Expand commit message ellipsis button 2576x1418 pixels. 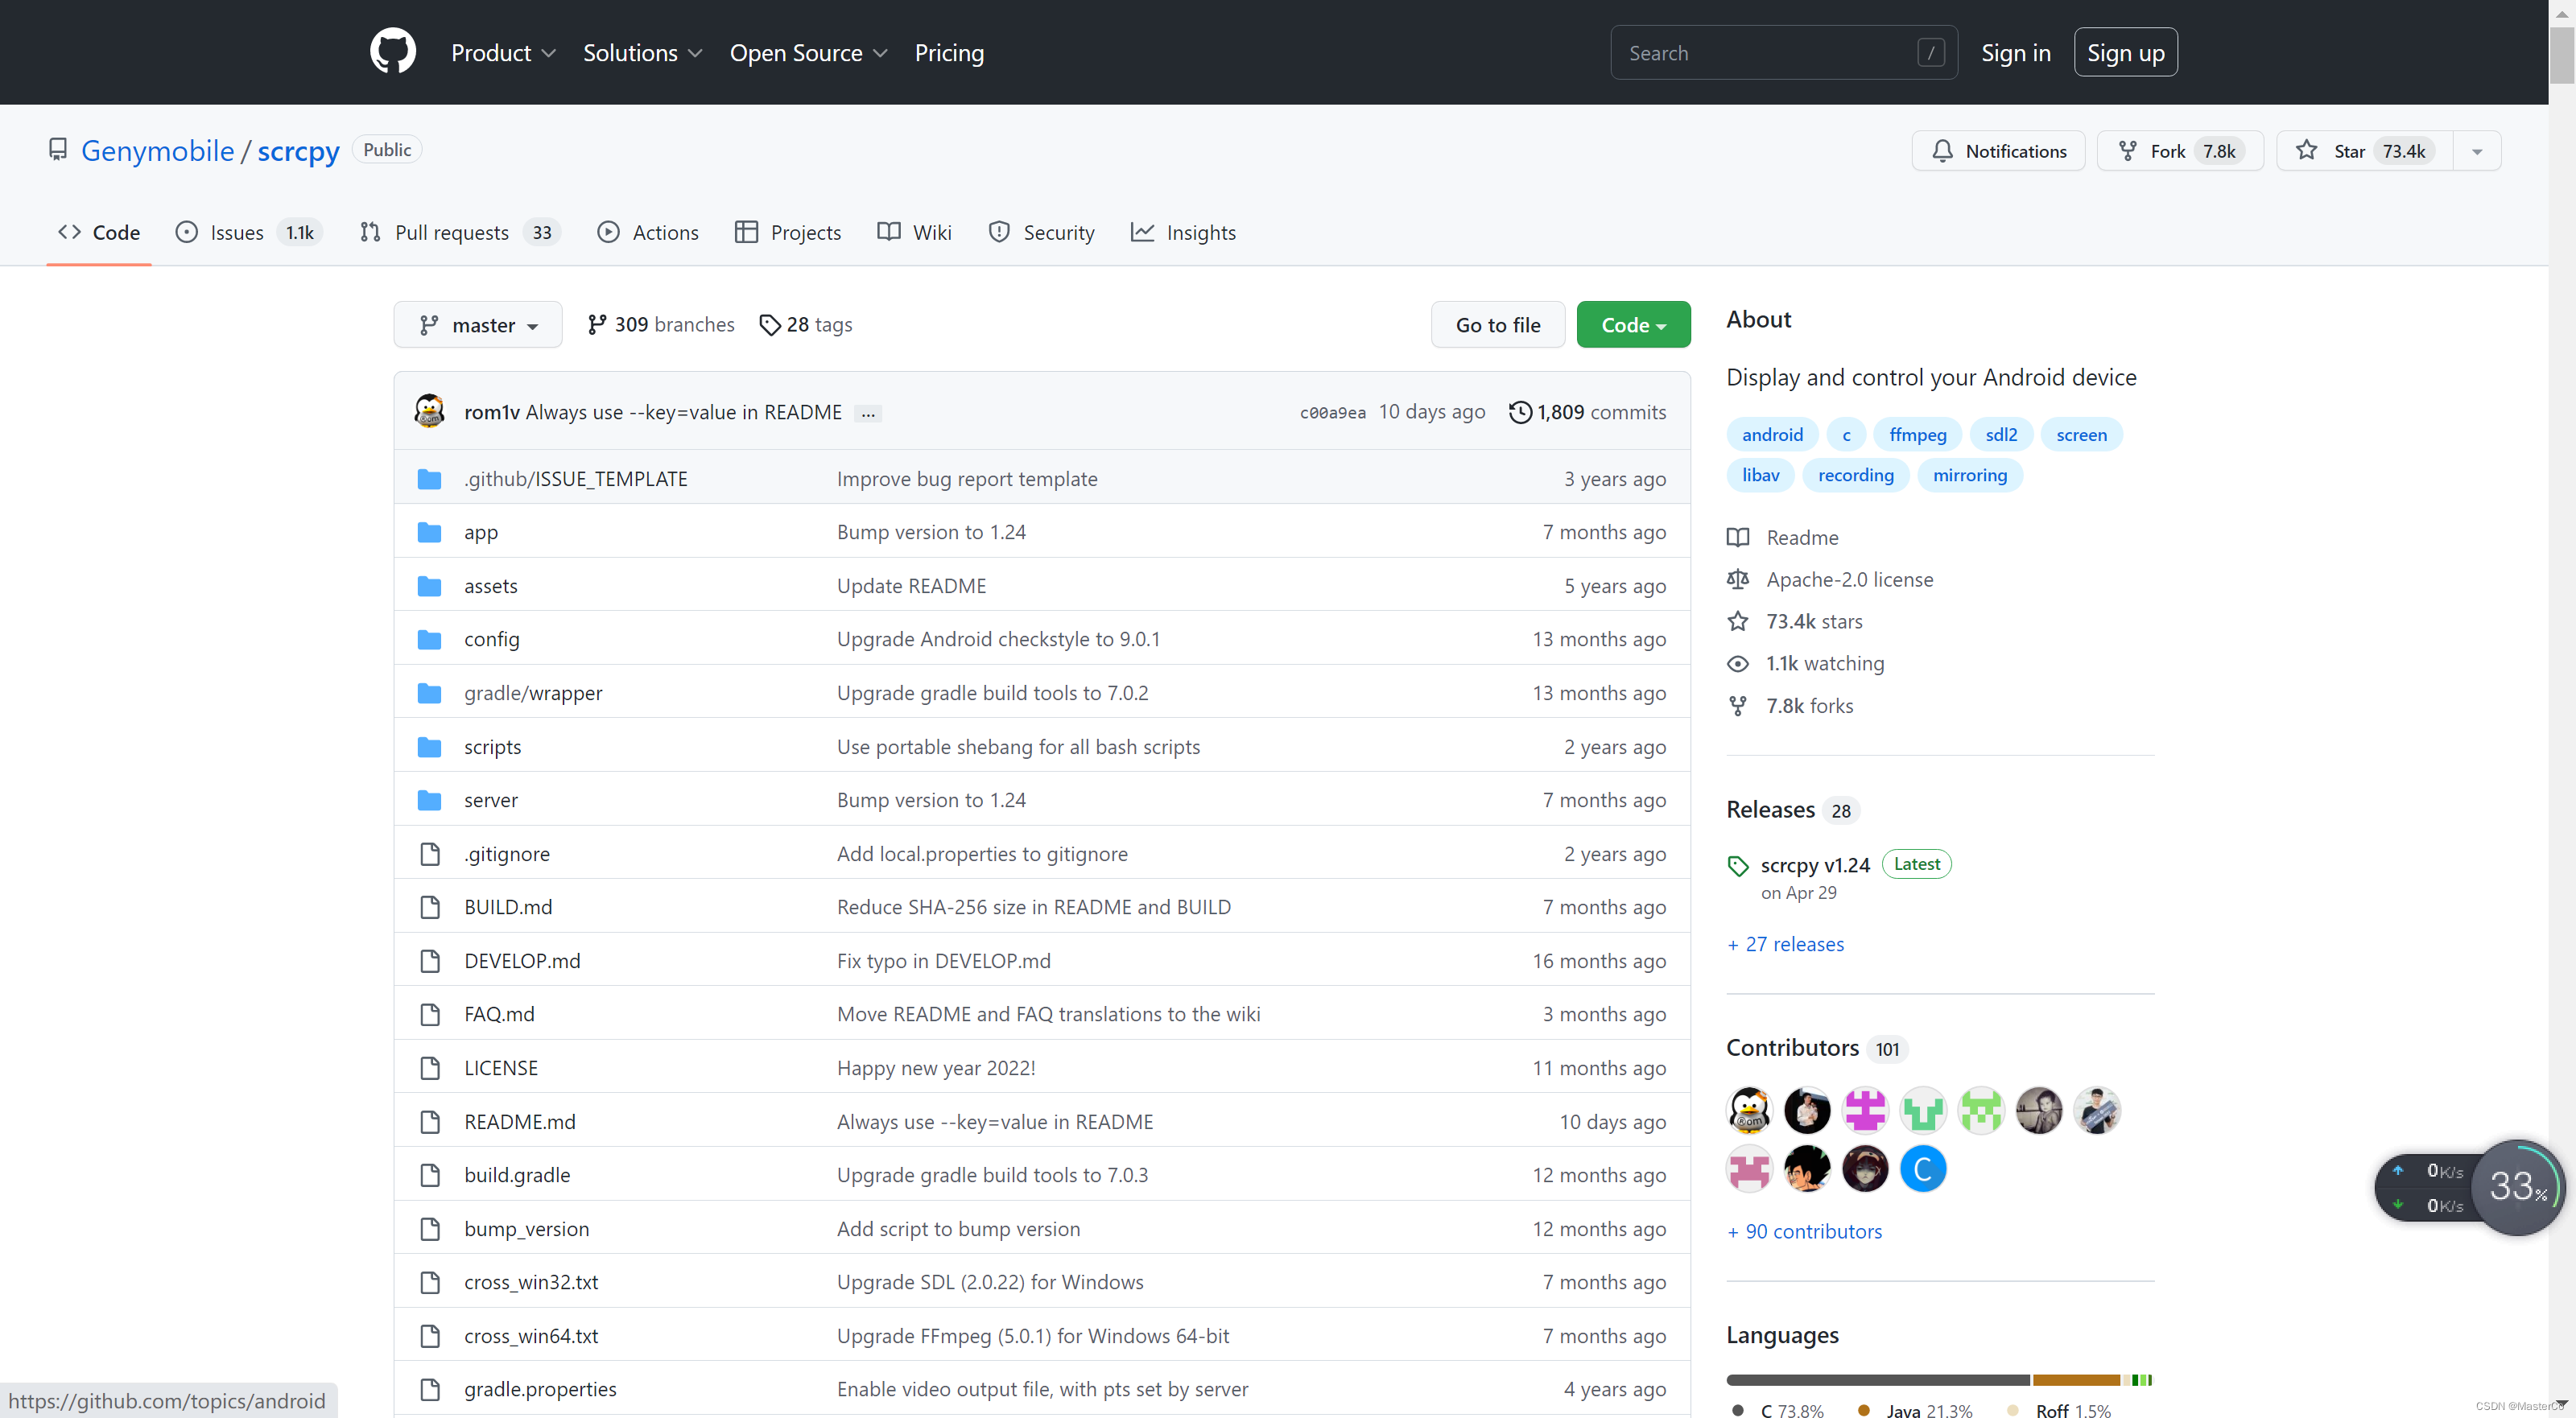coord(868,413)
